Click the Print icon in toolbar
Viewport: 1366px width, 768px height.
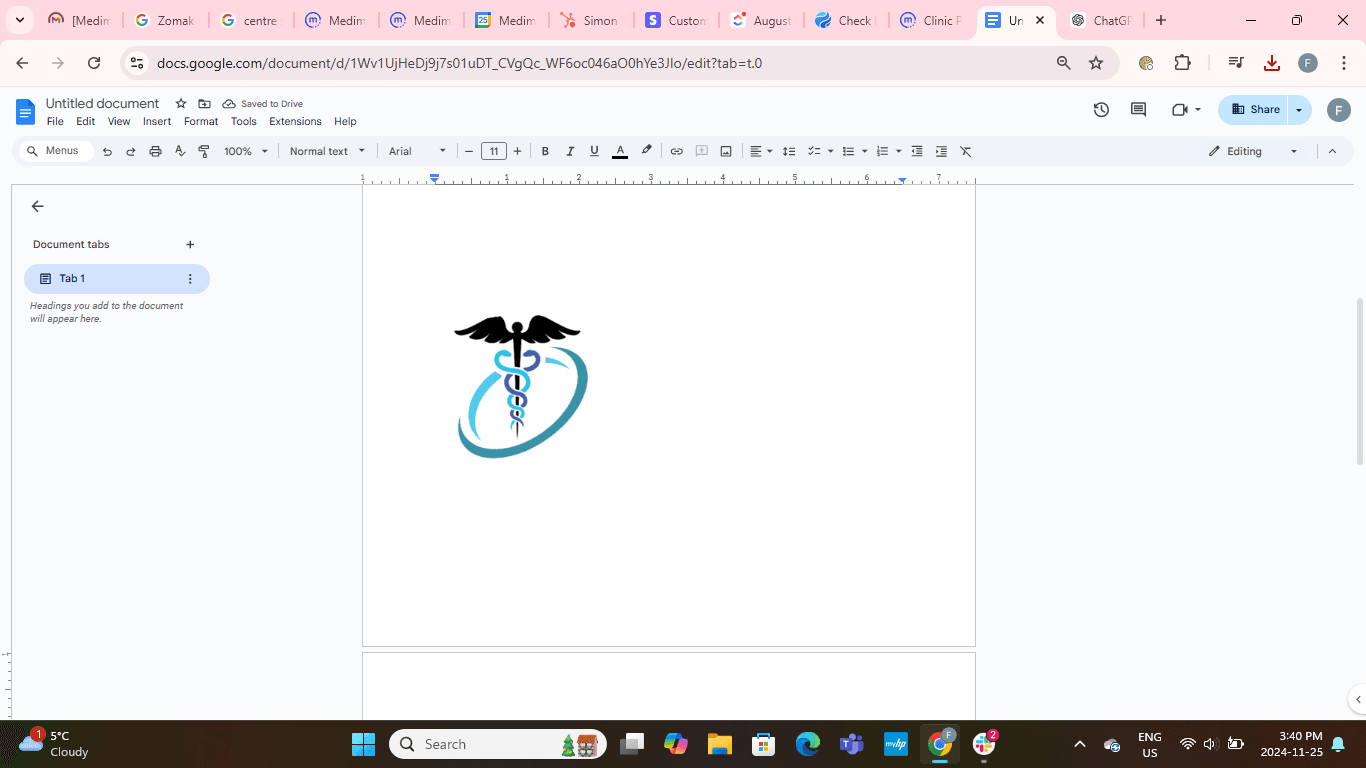point(155,151)
